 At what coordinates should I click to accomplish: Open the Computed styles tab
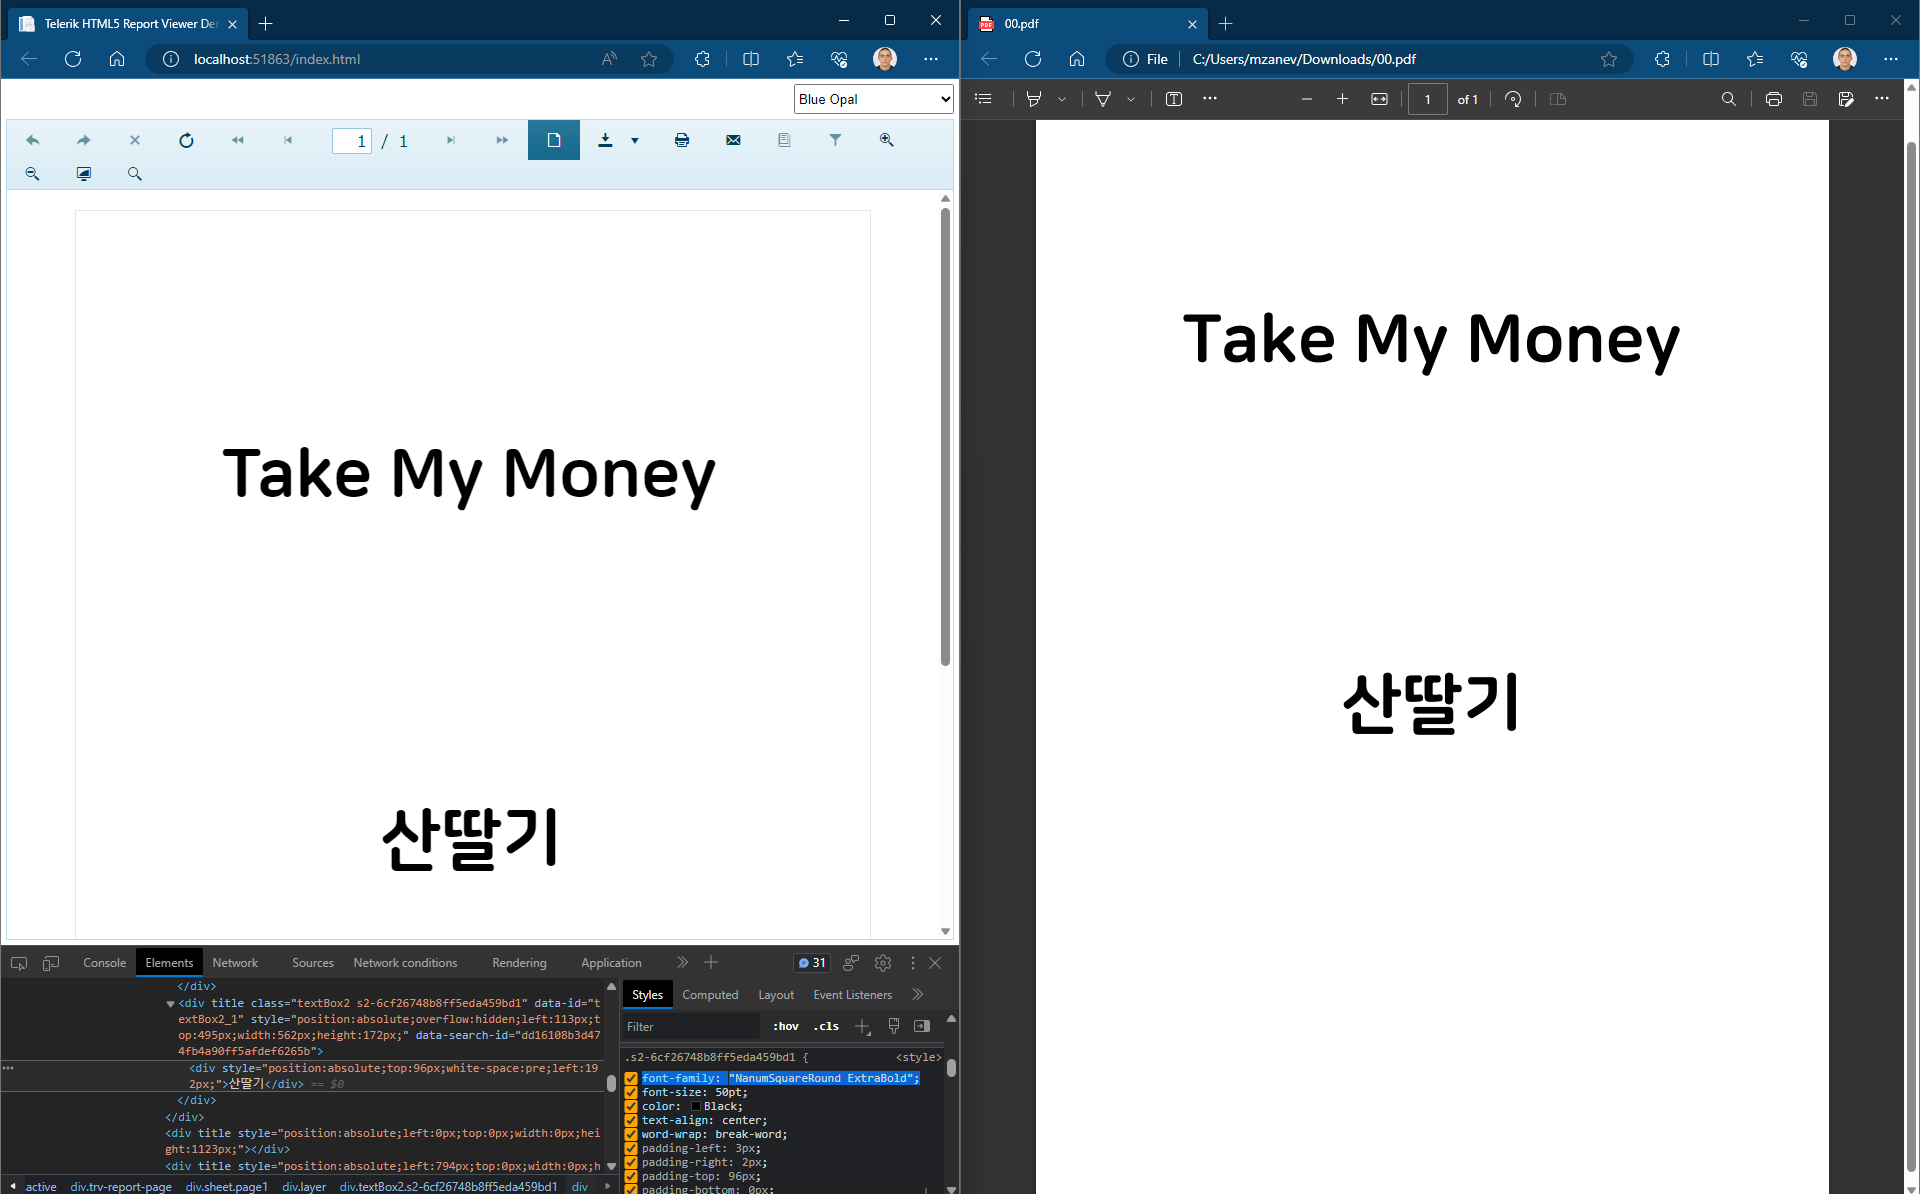click(x=710, y=995)
